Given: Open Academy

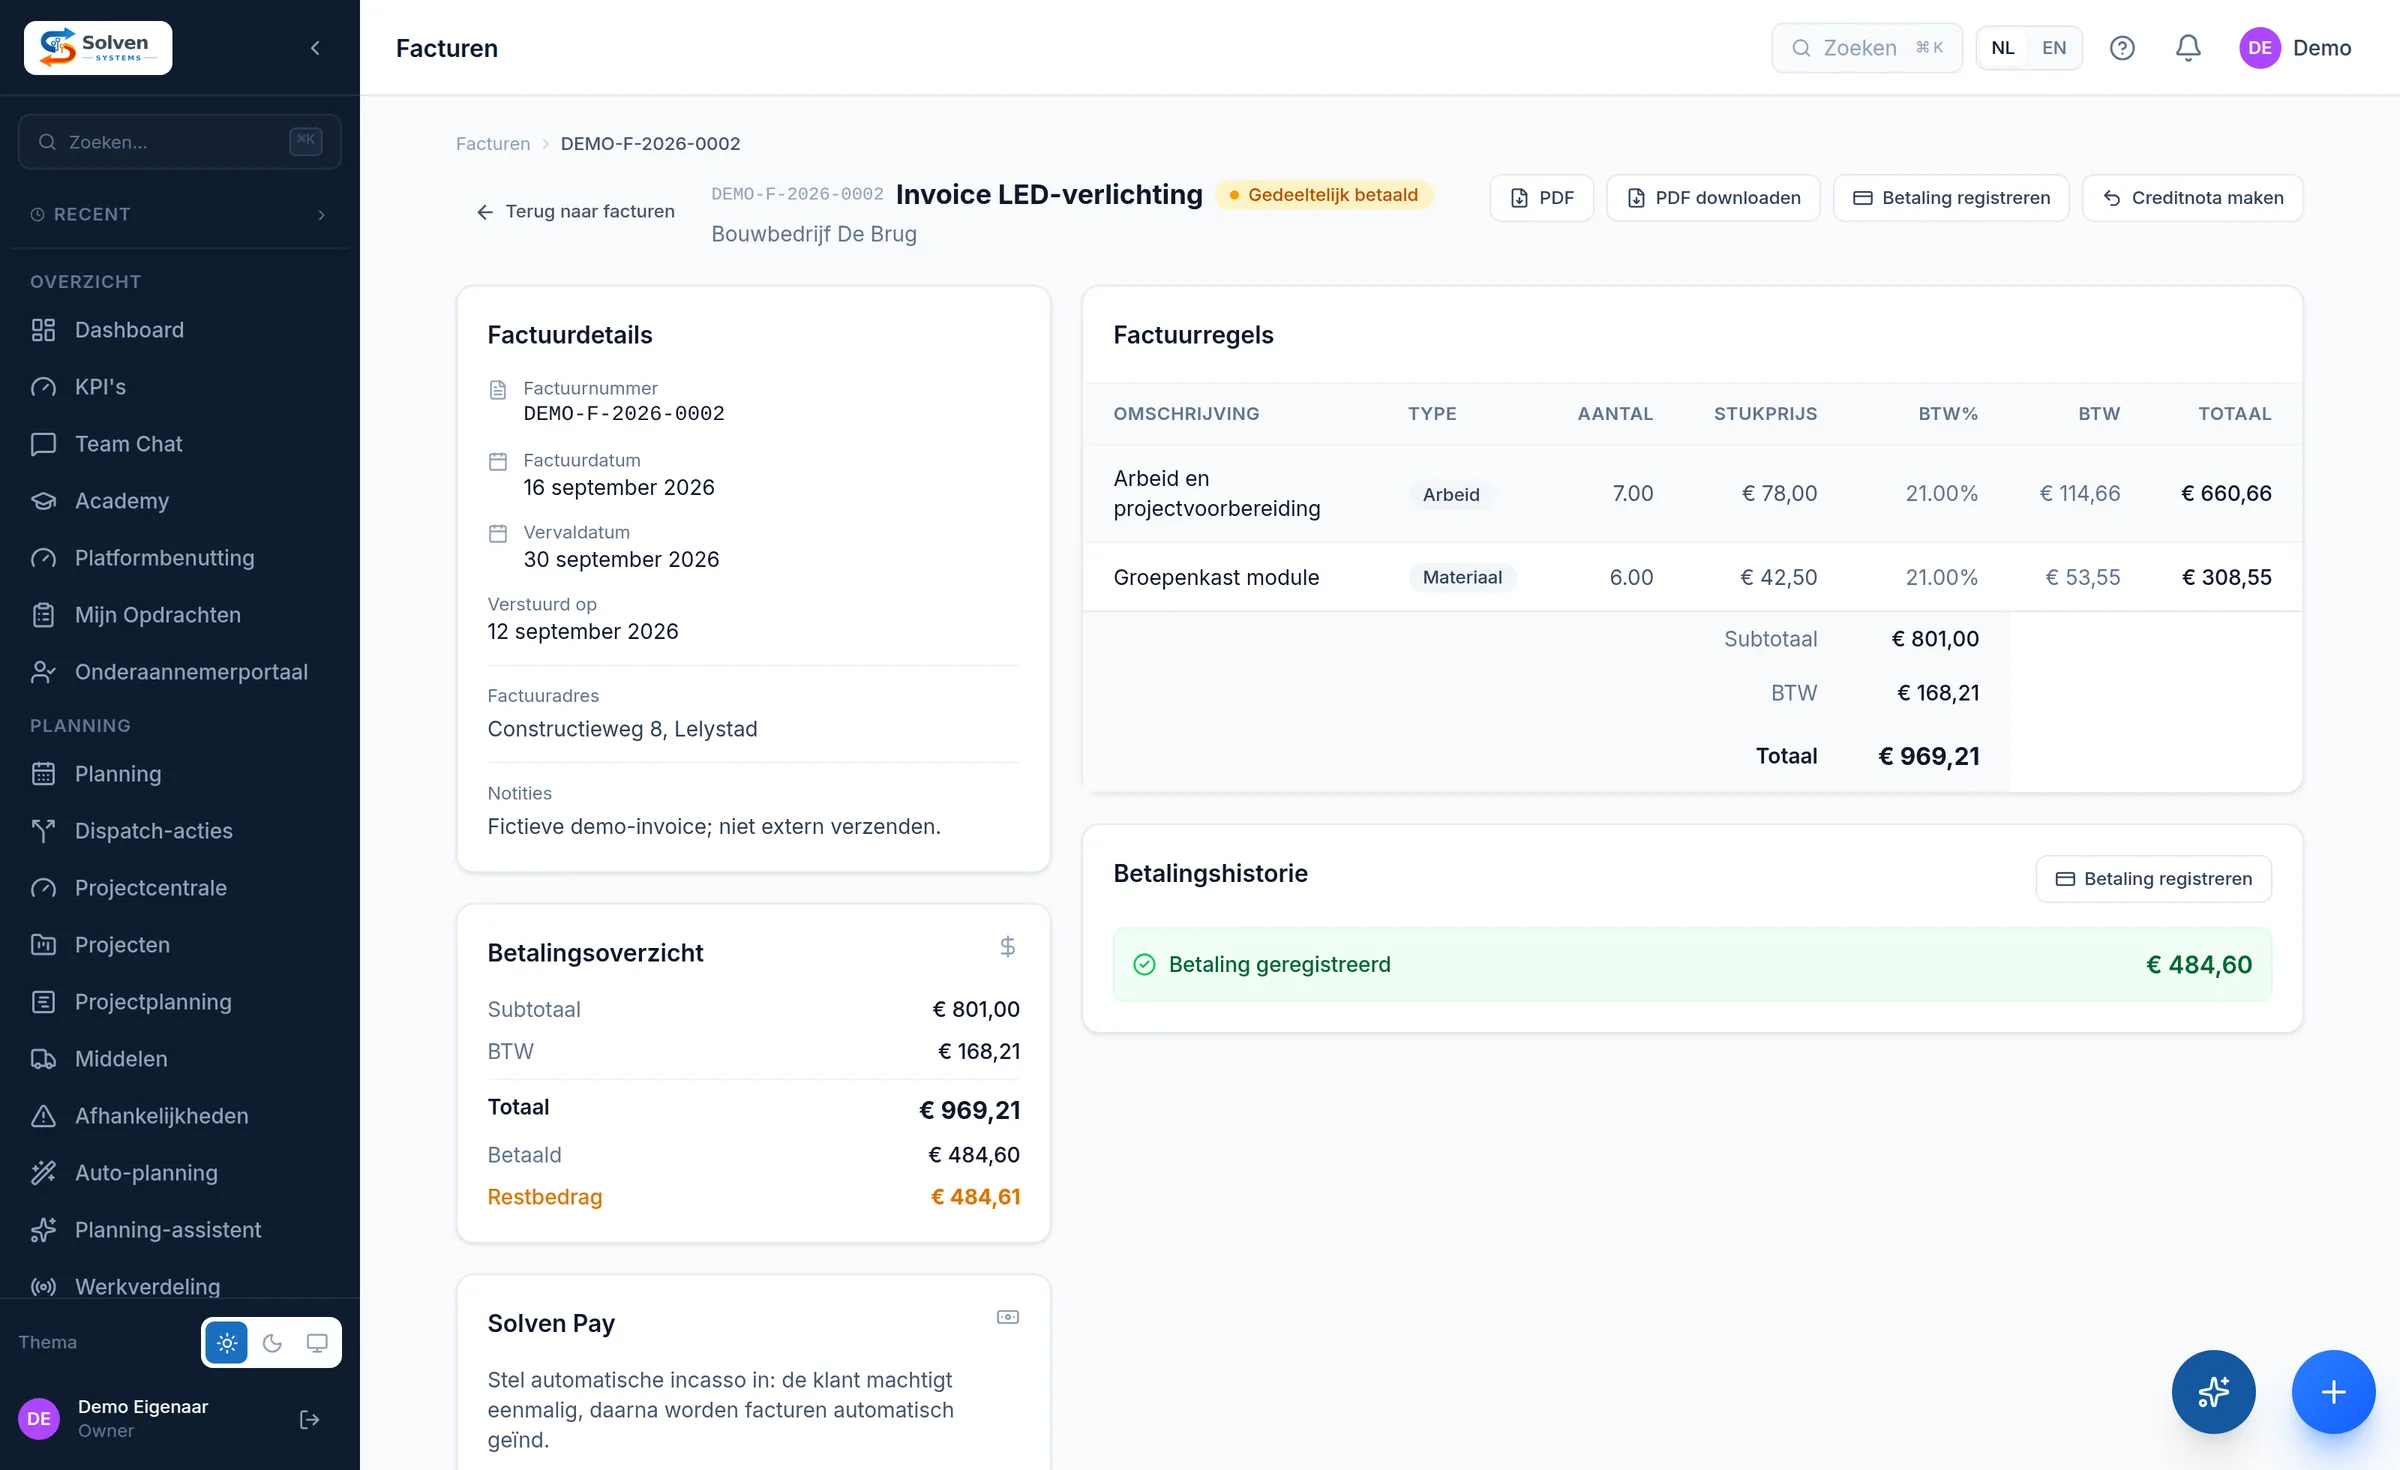Looking at the screenshot, I should coord(180,501).
